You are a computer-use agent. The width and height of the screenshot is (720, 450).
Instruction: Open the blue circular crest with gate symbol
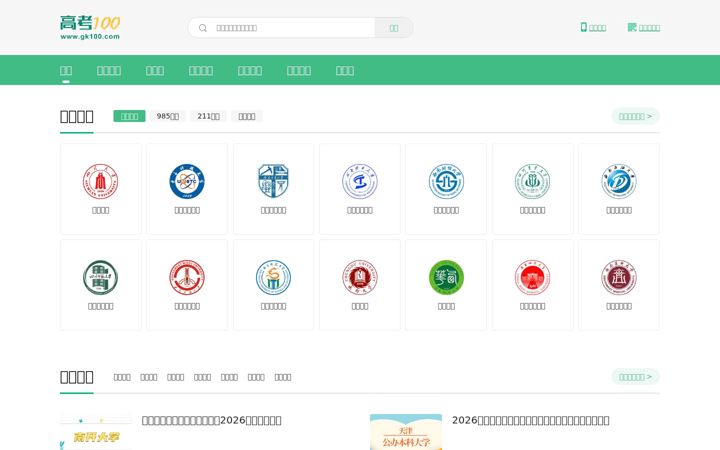[446, 181]
